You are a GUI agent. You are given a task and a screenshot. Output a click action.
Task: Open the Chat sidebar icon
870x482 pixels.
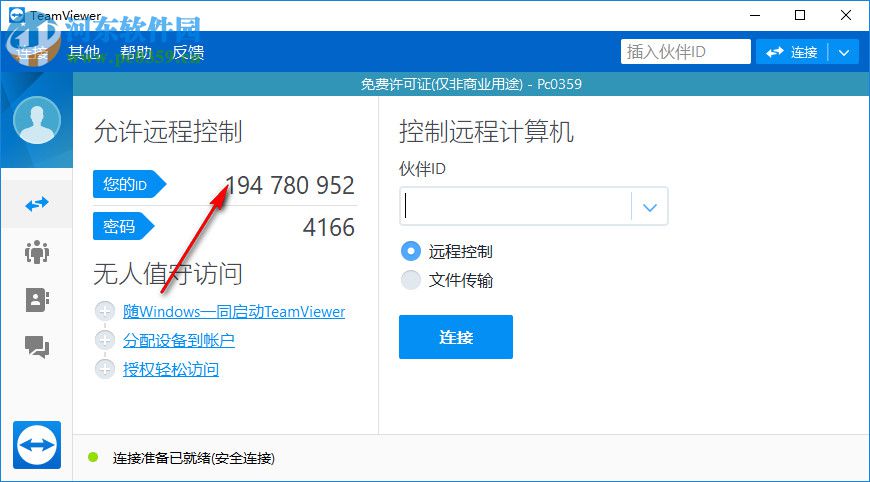[x=37, y=347]
